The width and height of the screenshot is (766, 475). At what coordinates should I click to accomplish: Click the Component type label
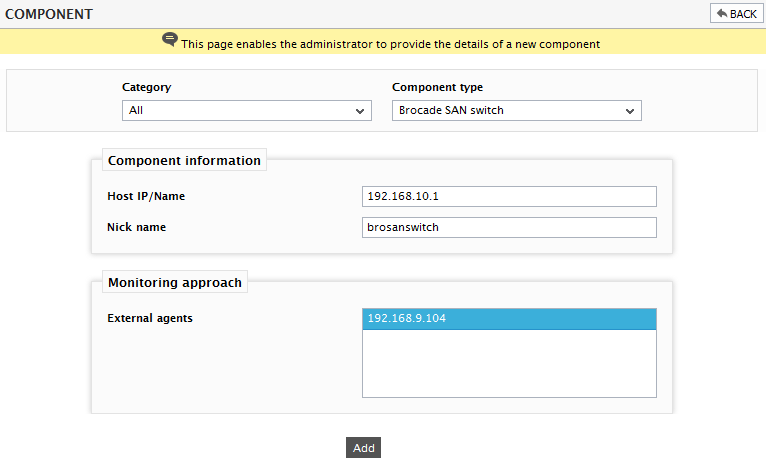click(x=437, y=87)
